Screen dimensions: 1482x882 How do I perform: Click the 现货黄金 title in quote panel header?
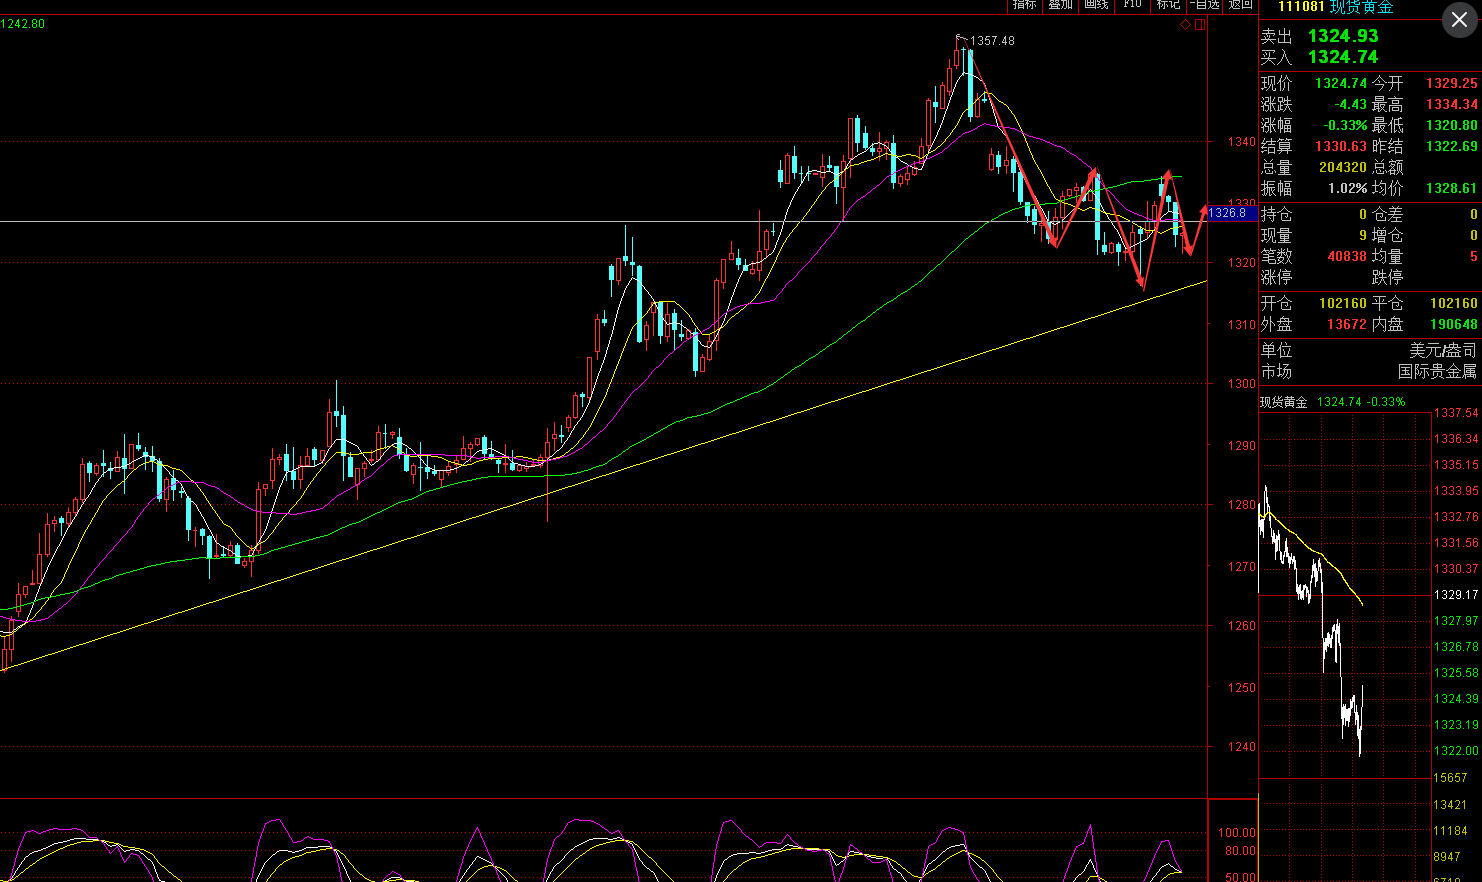coord(1361,7)
